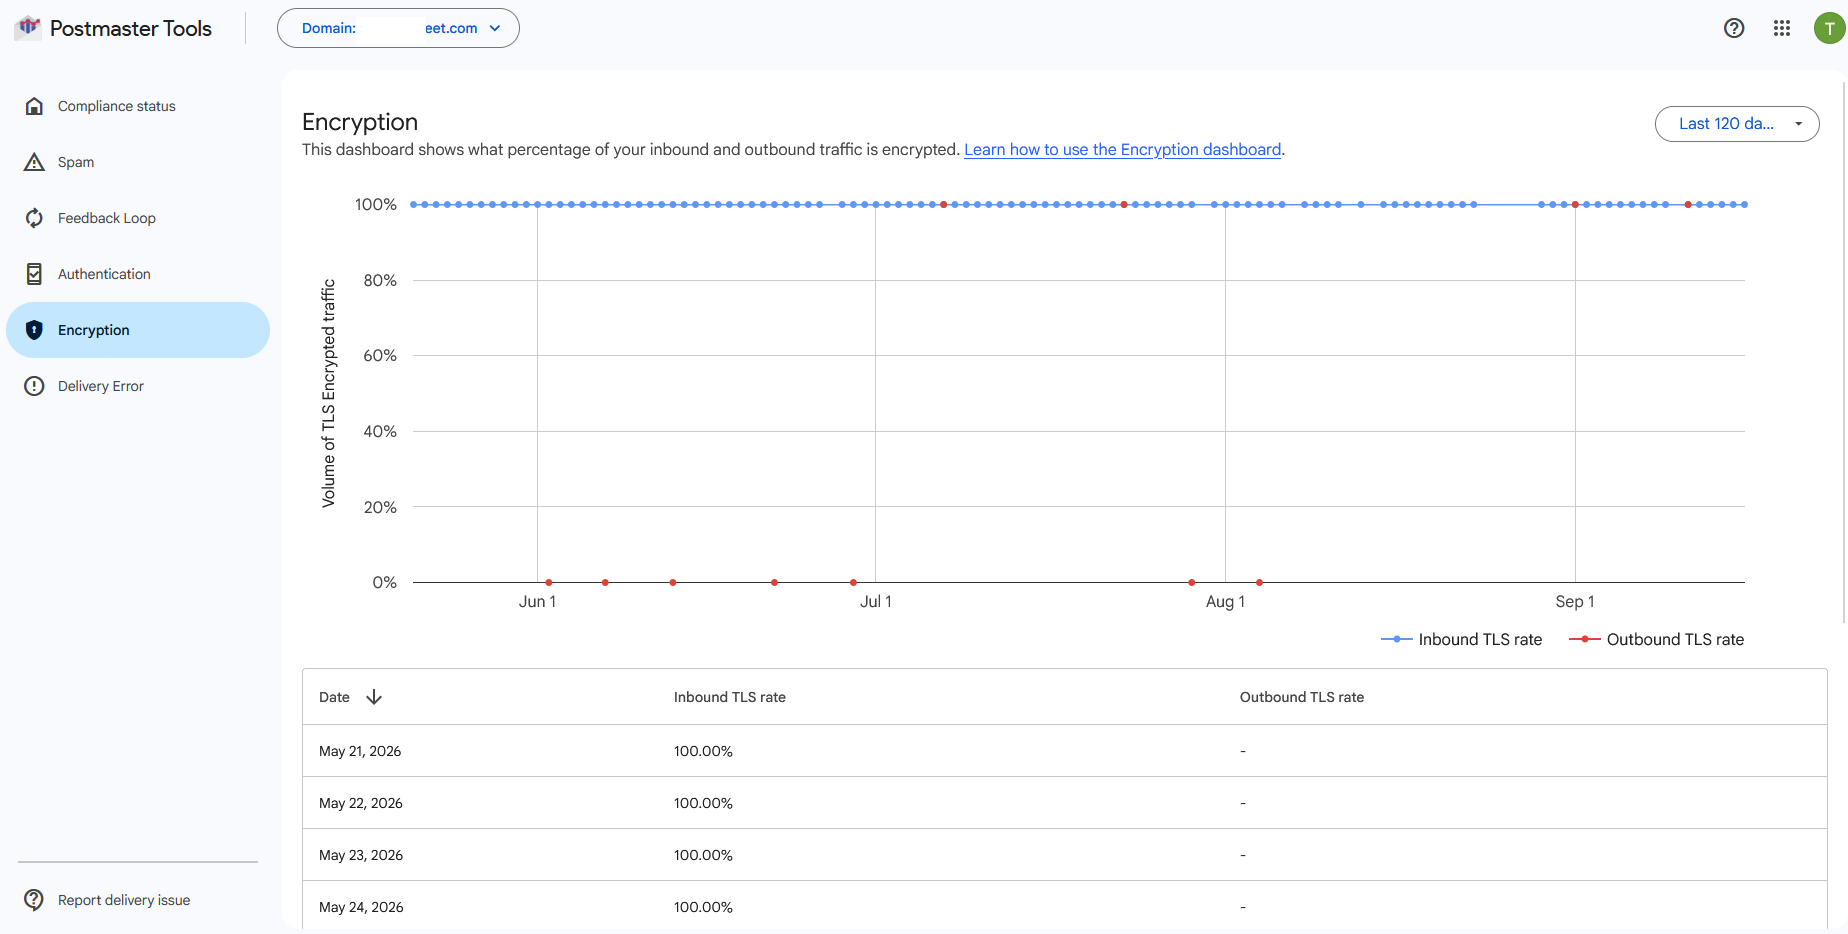1848x934 pixels.
Task: Open the help question mark icon
Action: [1734, 28]
